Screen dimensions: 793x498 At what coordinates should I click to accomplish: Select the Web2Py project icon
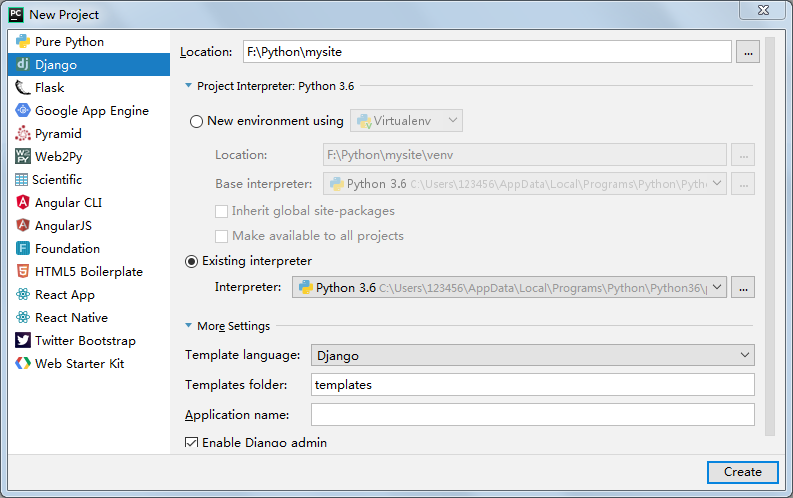coord(23,156)
